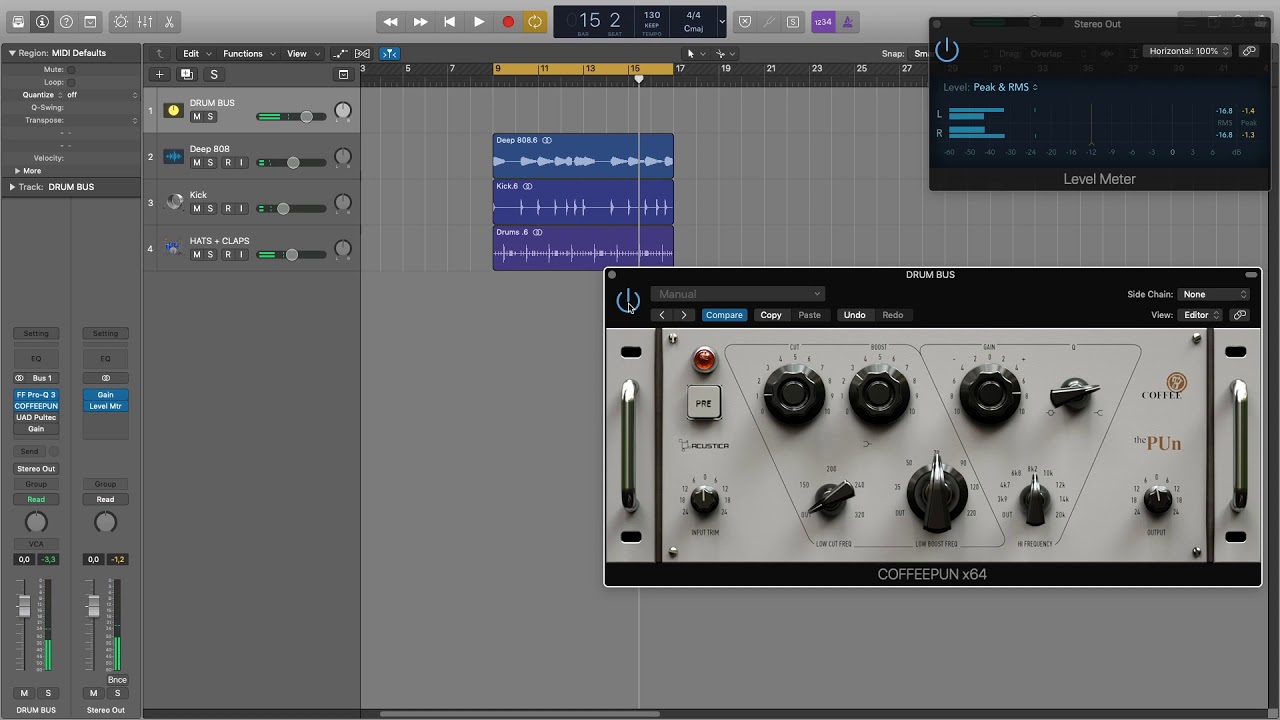Toggle the Count-in 1234 button
Screen dimensions: 1280x720
(823, 21)
